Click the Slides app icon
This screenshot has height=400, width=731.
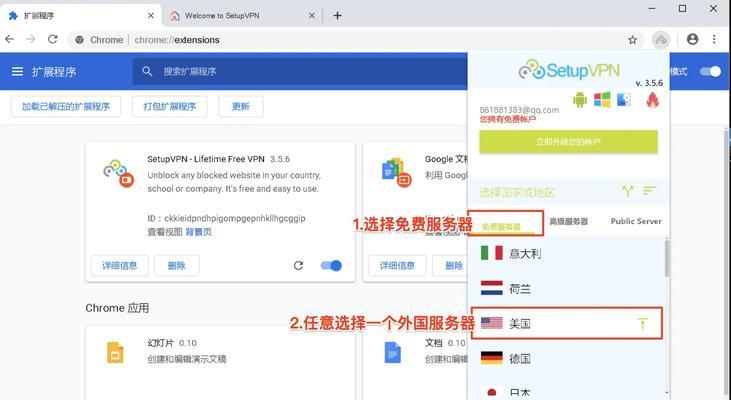(x=115, y=352)
